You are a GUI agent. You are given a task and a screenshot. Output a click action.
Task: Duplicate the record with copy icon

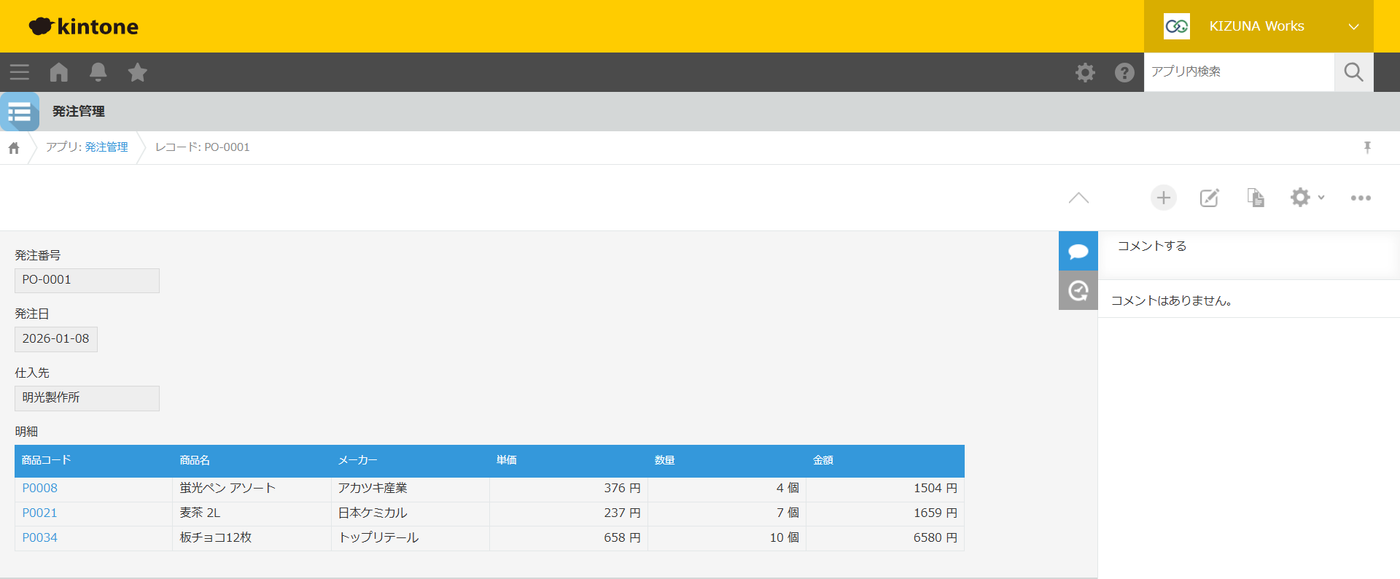(x=1256, y=198)
